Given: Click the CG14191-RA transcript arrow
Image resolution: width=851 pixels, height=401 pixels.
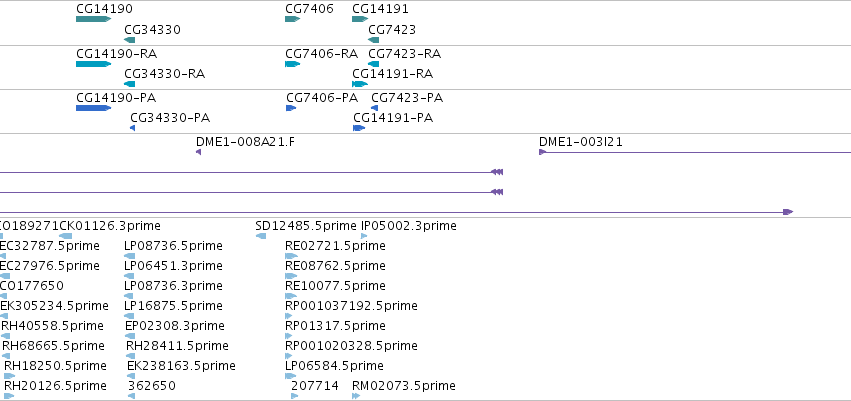Looking at the screenshot, I should (x=360, y=84).
